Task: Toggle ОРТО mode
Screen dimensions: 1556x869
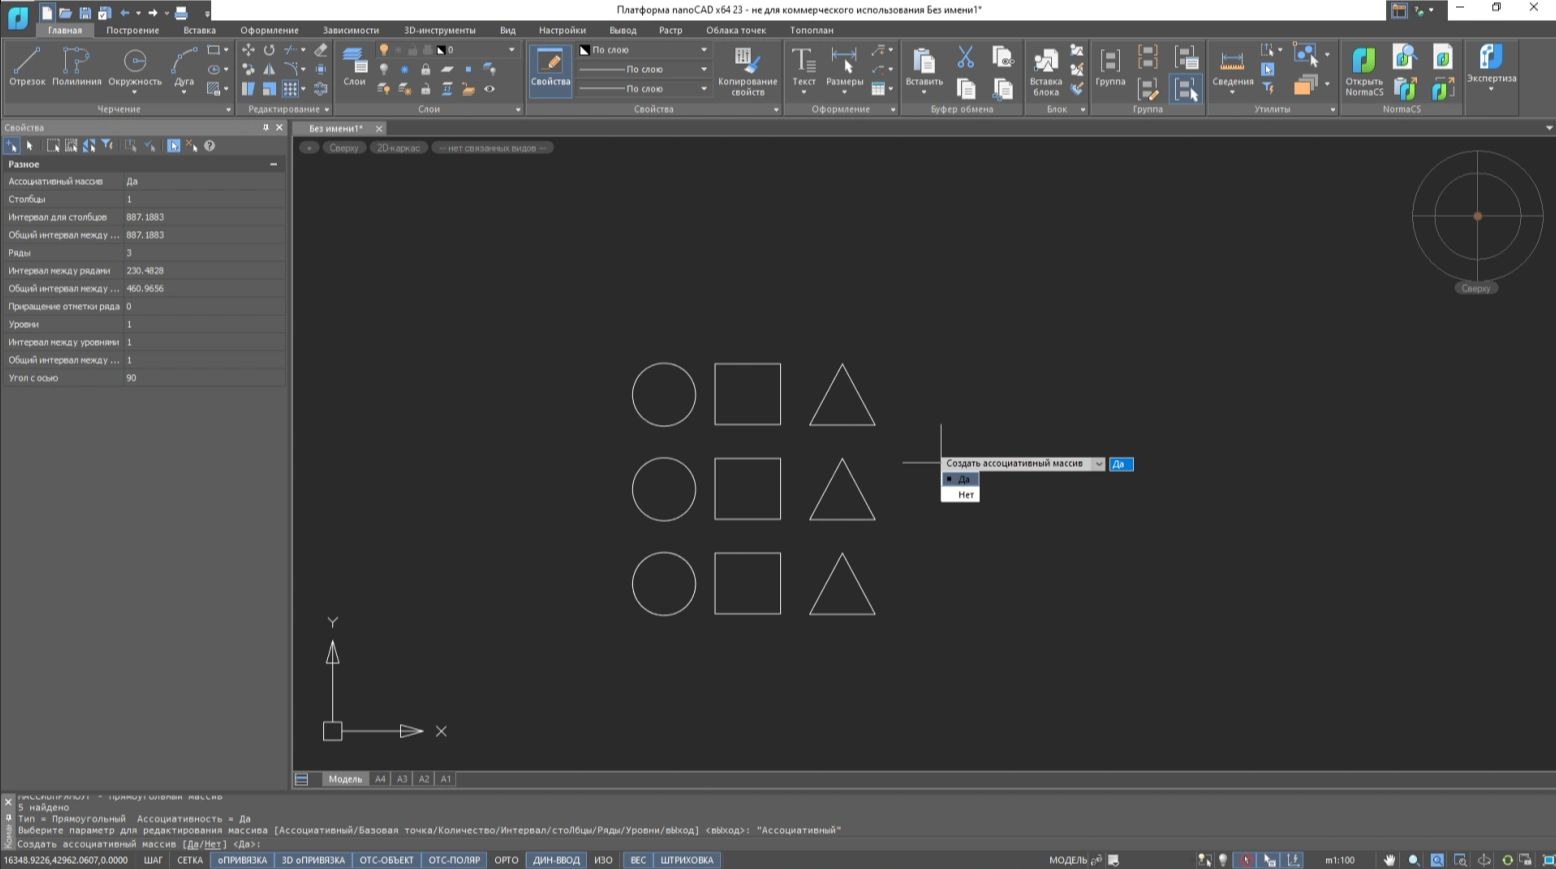Action: [x=506, y=860]
